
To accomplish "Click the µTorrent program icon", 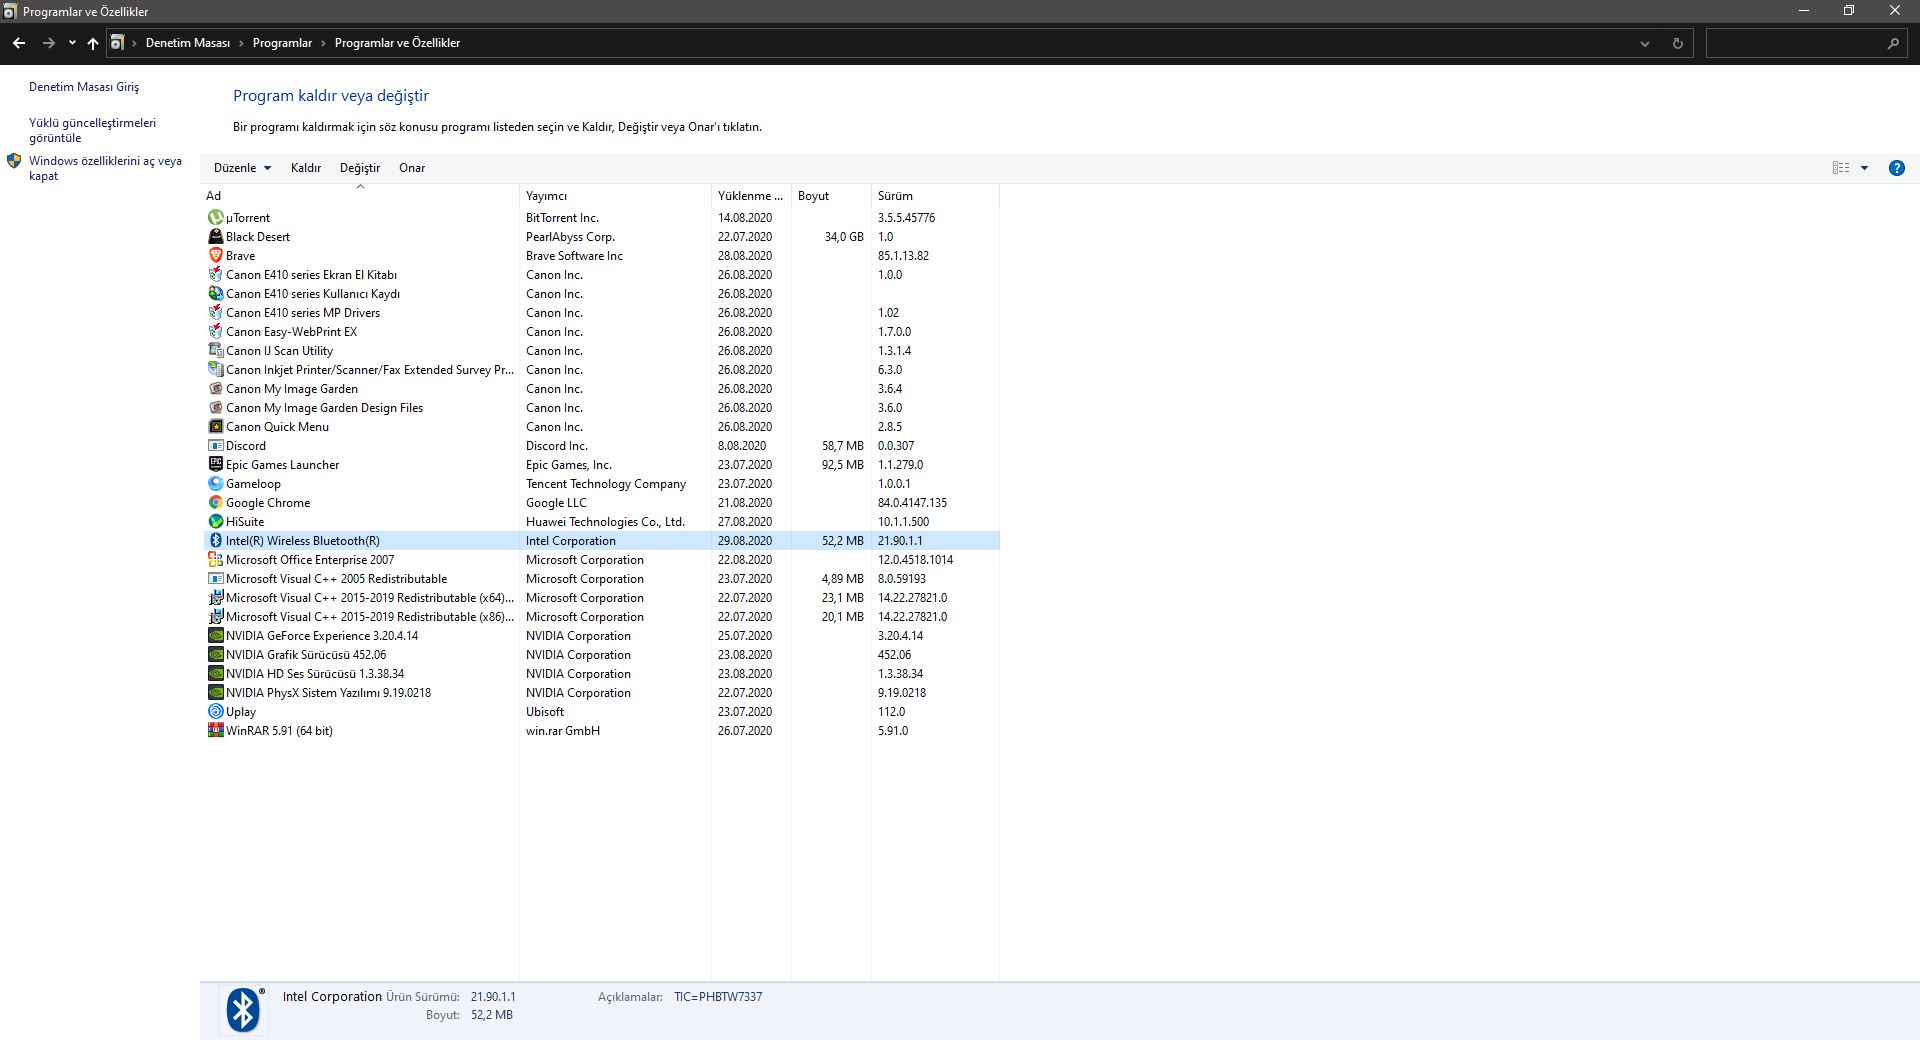I will coord(215,217).
